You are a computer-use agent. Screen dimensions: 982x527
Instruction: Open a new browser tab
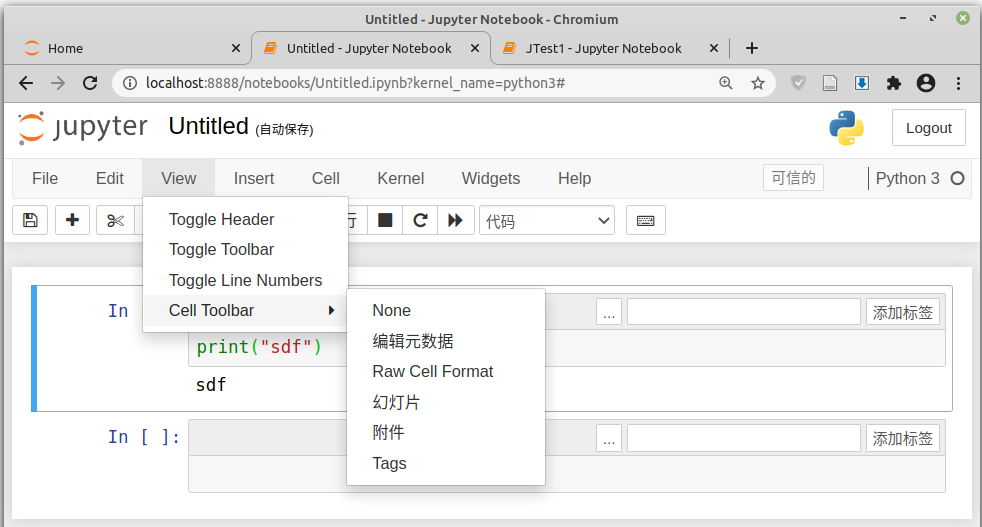tap(752, 48)
